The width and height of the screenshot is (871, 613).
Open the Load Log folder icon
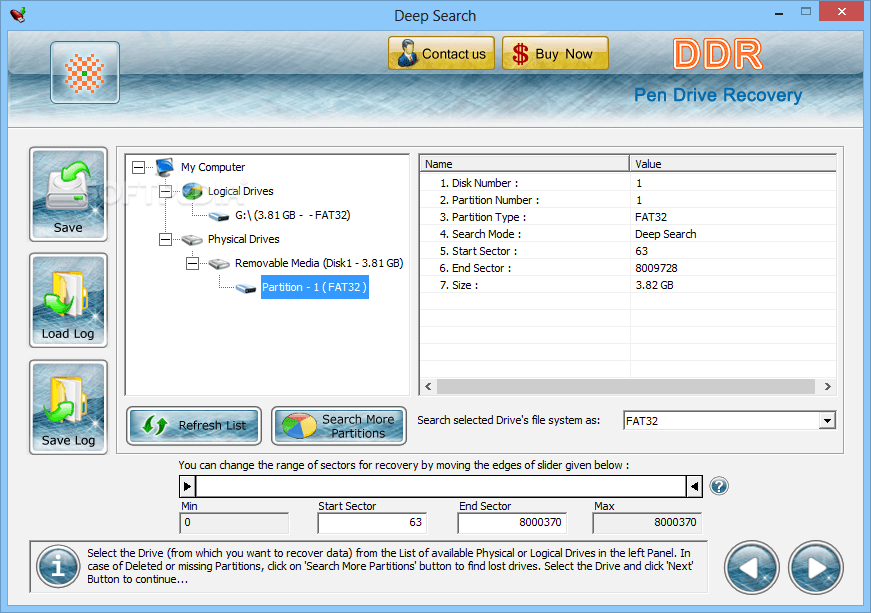point(67,299)
